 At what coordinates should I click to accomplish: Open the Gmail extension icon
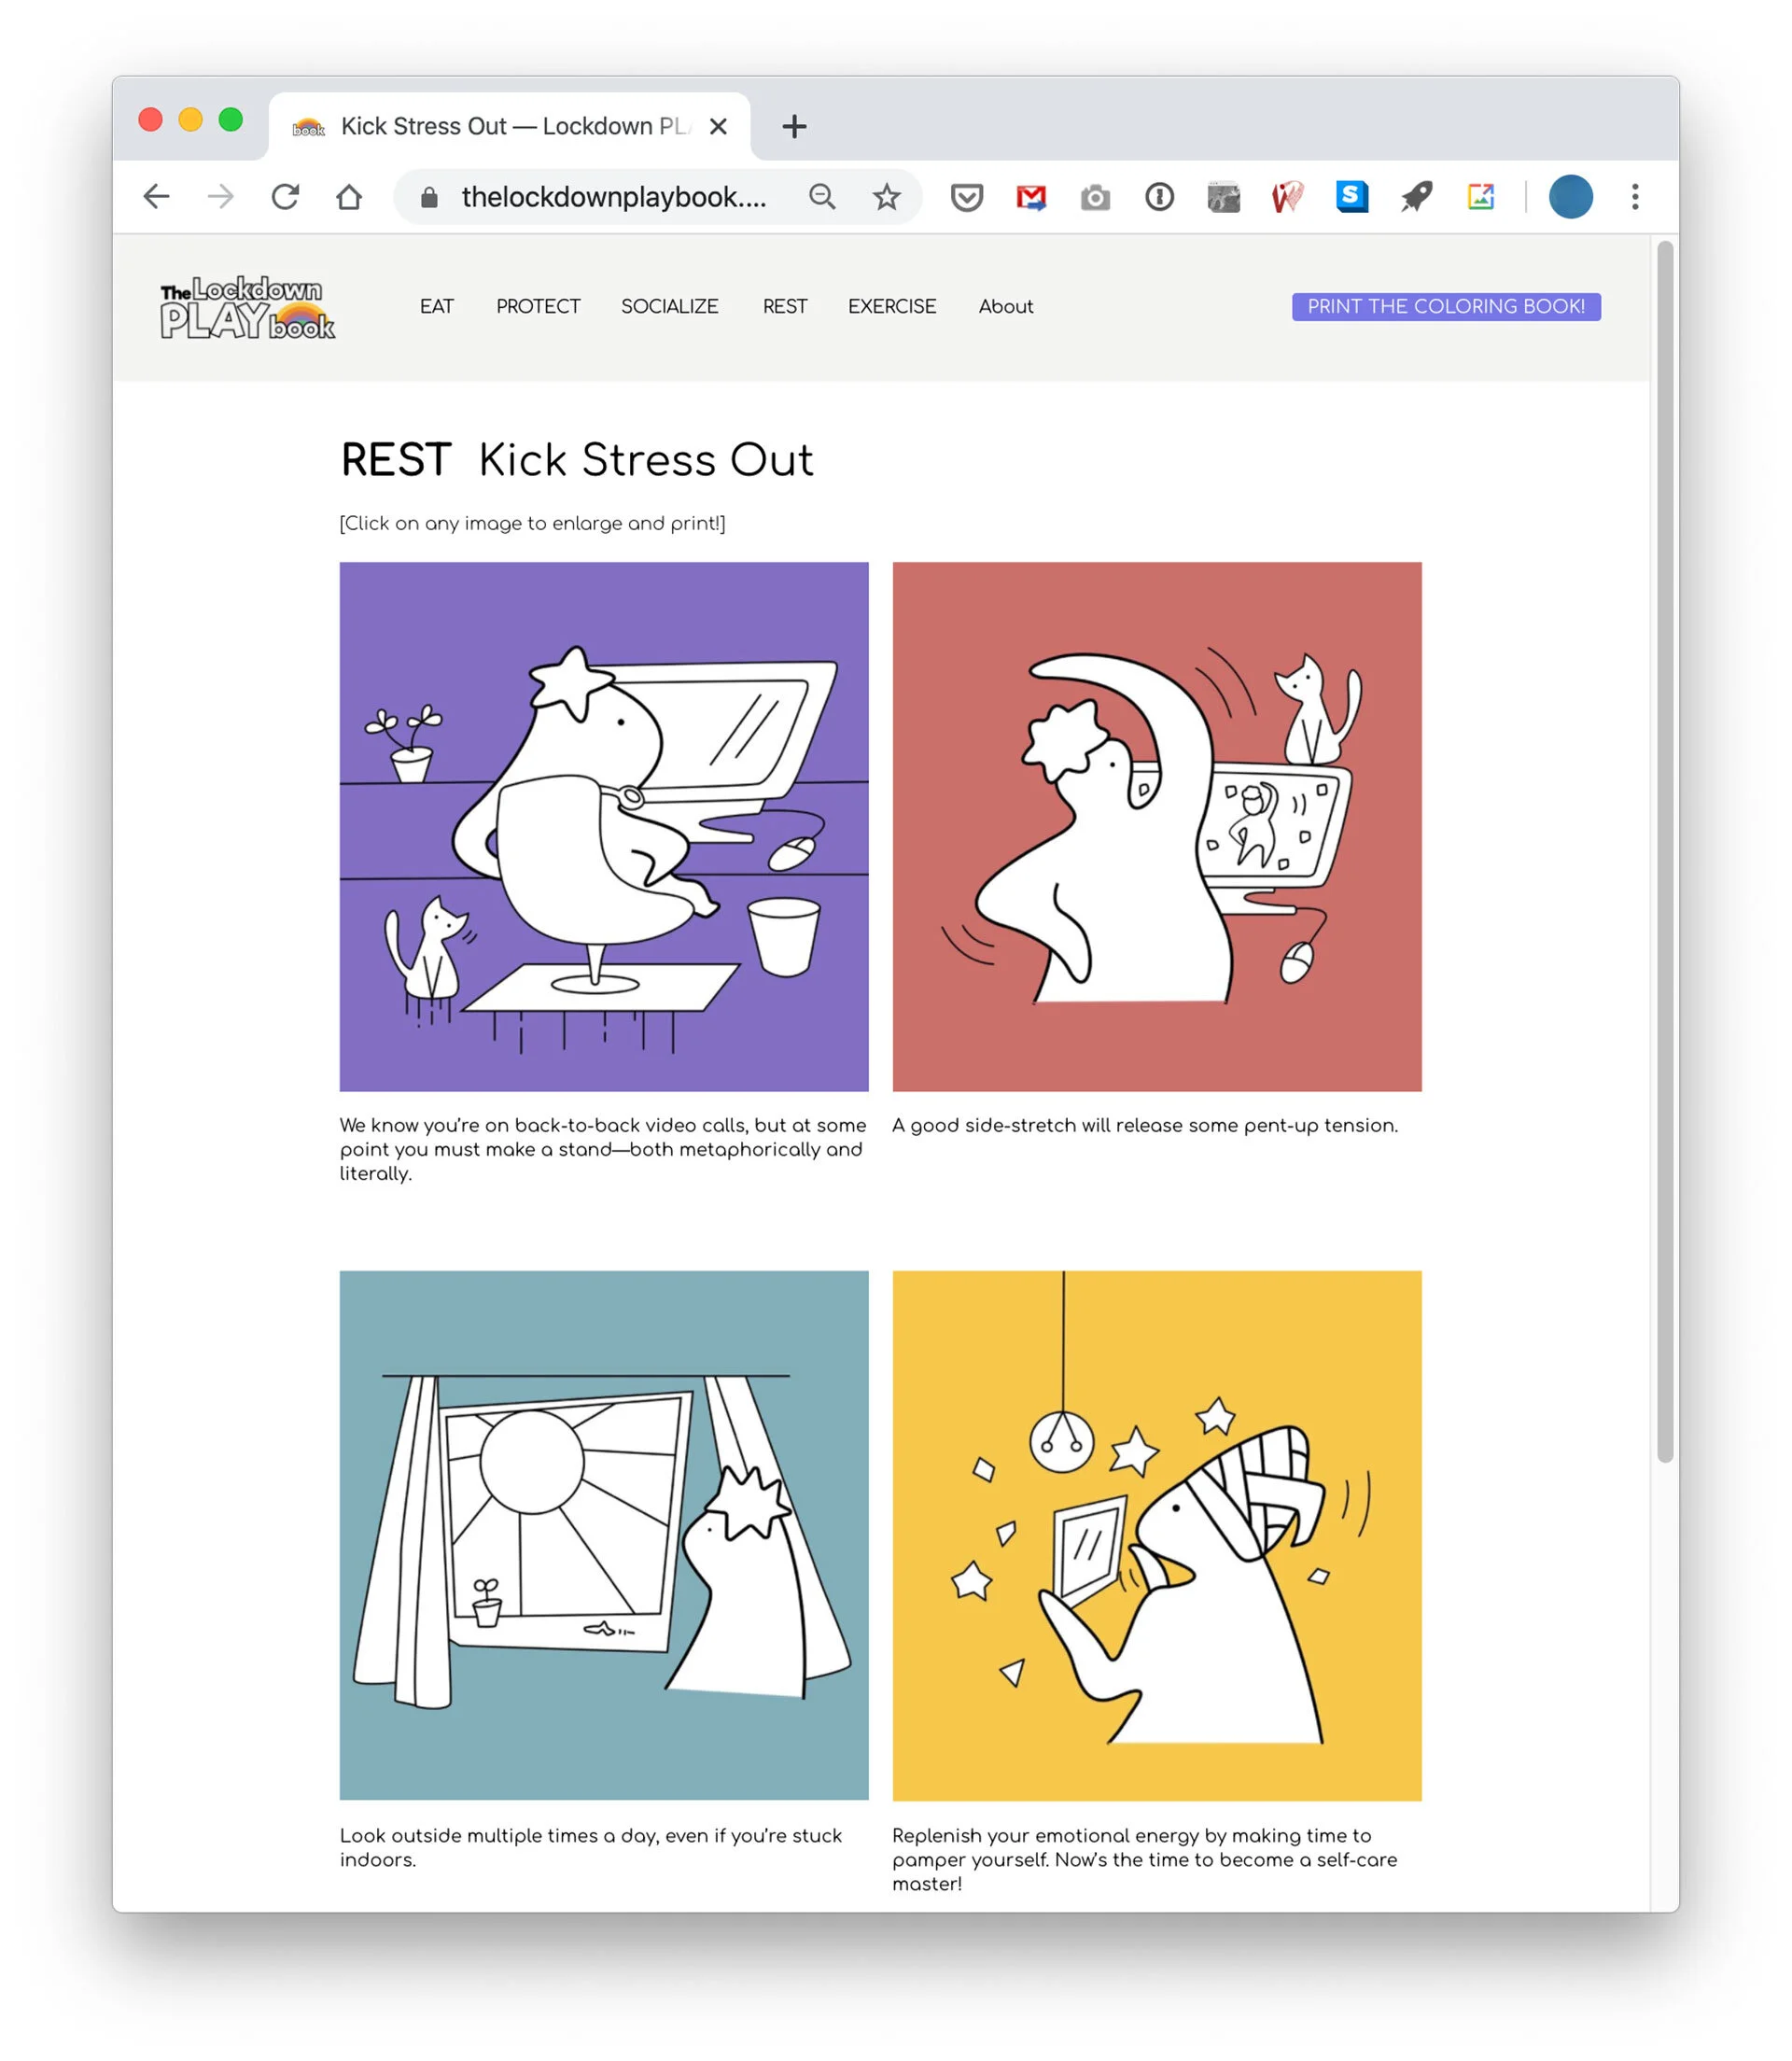tap(1031, 197)
